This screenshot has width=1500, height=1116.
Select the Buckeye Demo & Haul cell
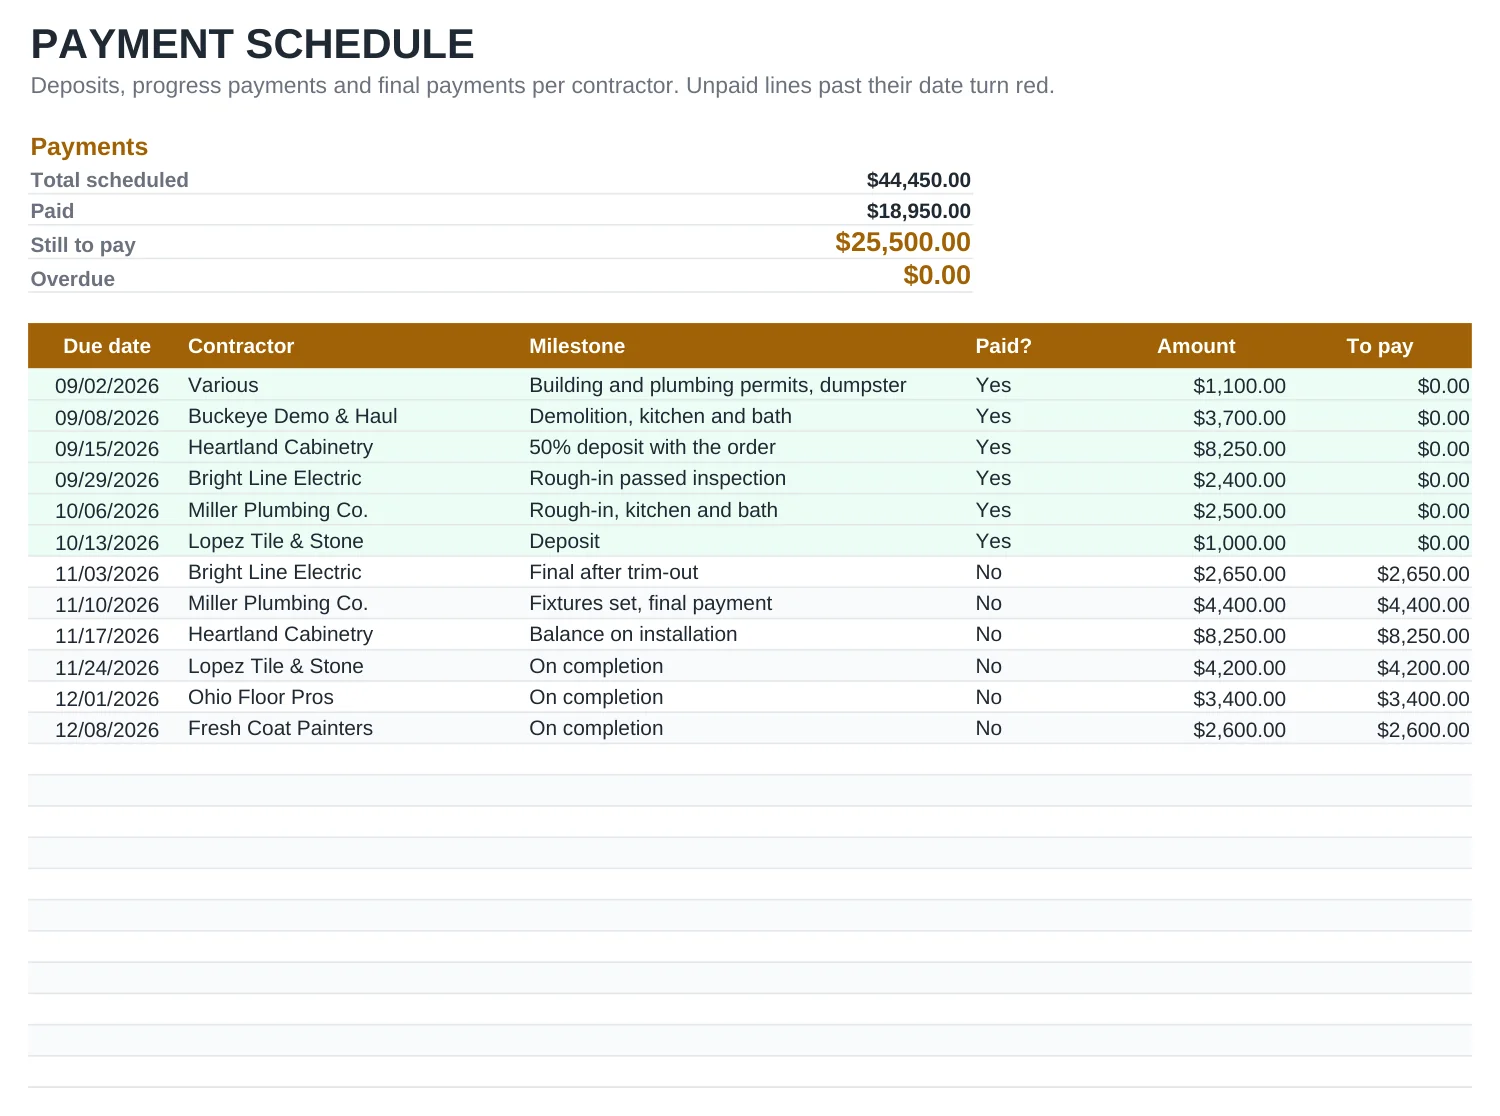(x=293, y=416)
